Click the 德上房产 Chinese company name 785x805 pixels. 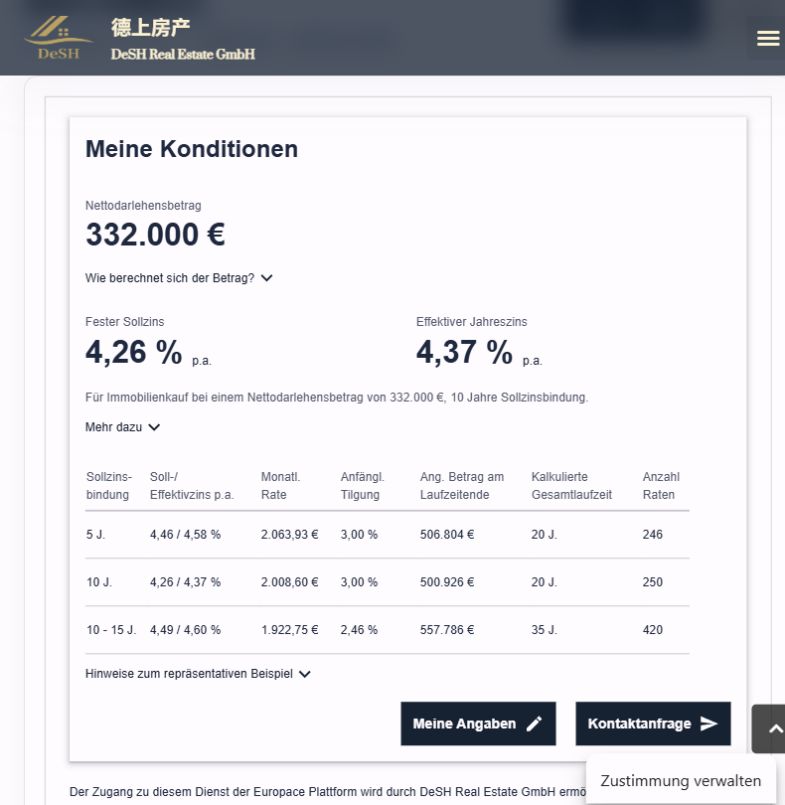[150, 27]
